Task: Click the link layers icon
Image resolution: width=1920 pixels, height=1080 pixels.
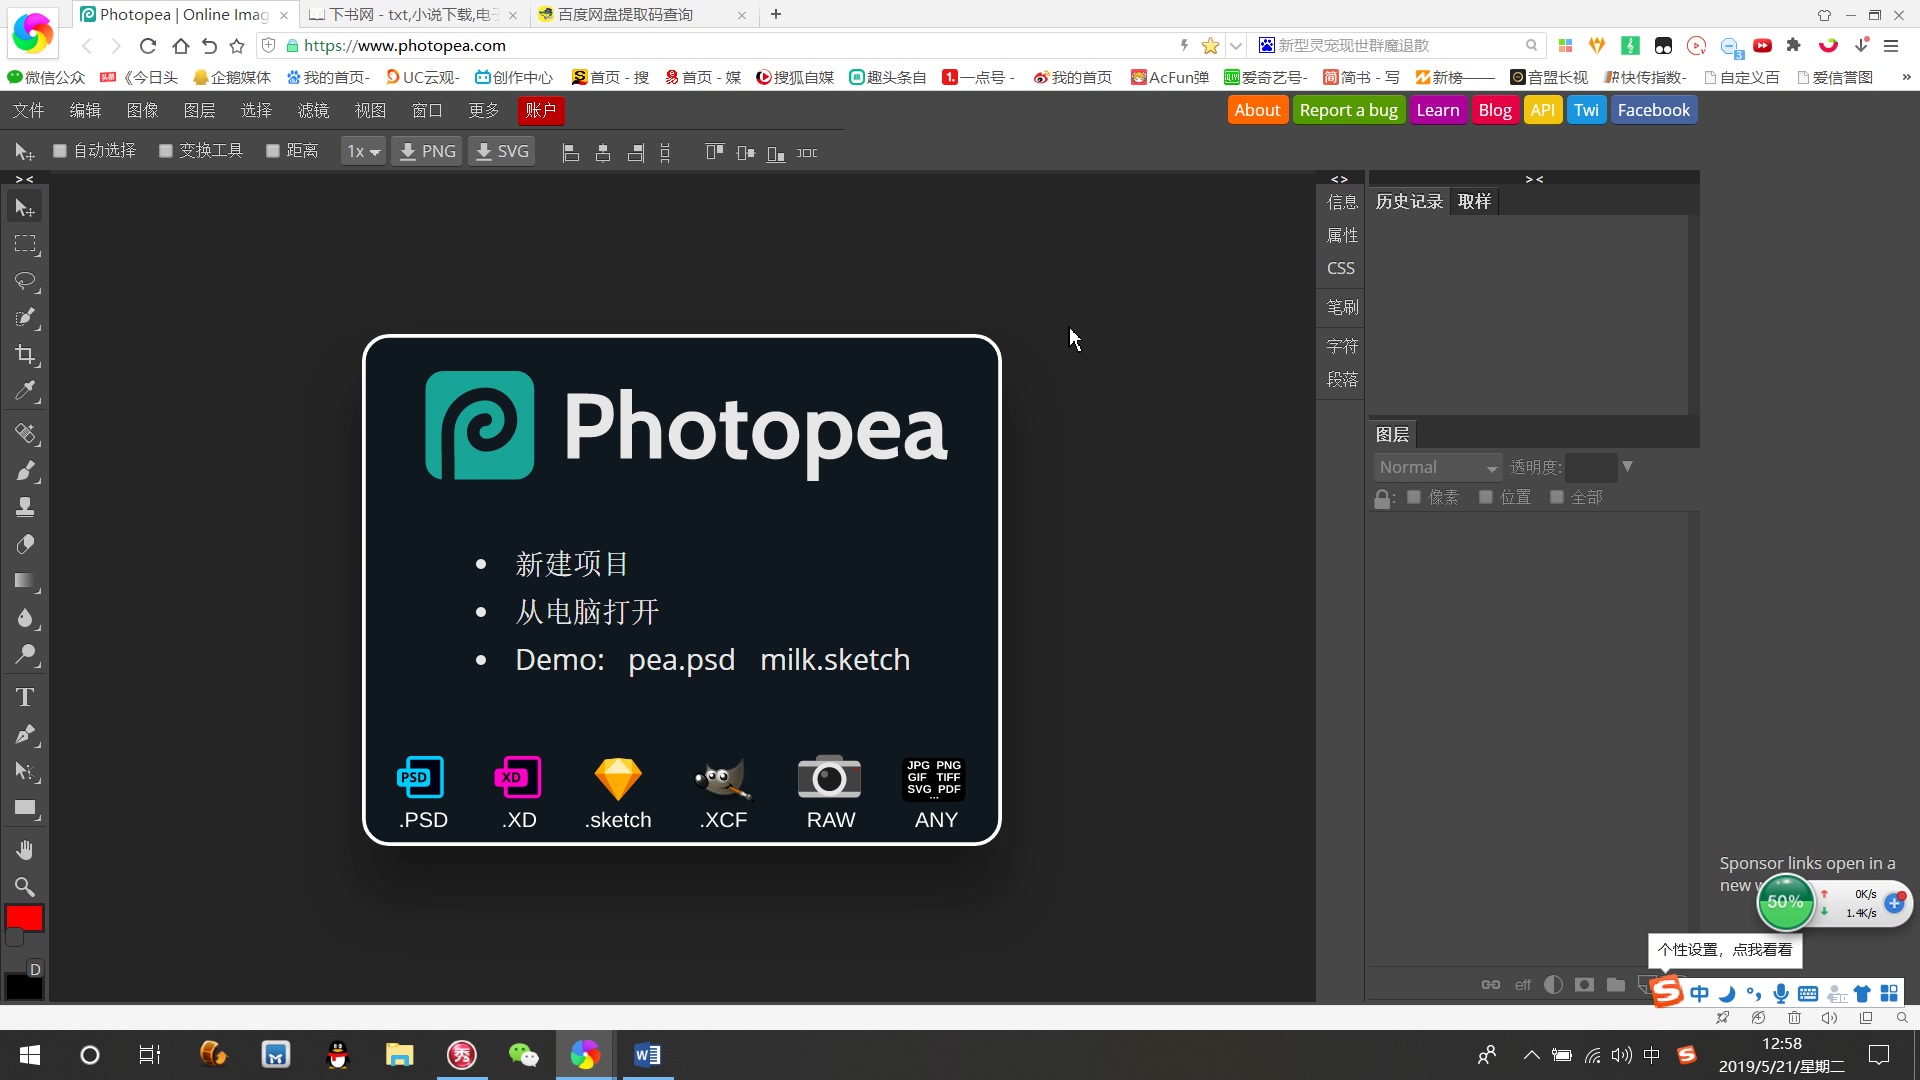Action: (x=1490, y=985)
